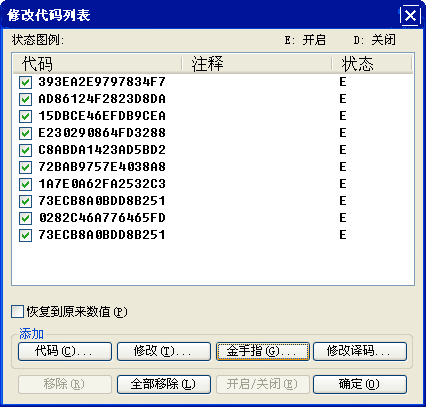The image size is (426, 407).
Task: Click 全部移除(L) to remove all
Action: [164, 384]
